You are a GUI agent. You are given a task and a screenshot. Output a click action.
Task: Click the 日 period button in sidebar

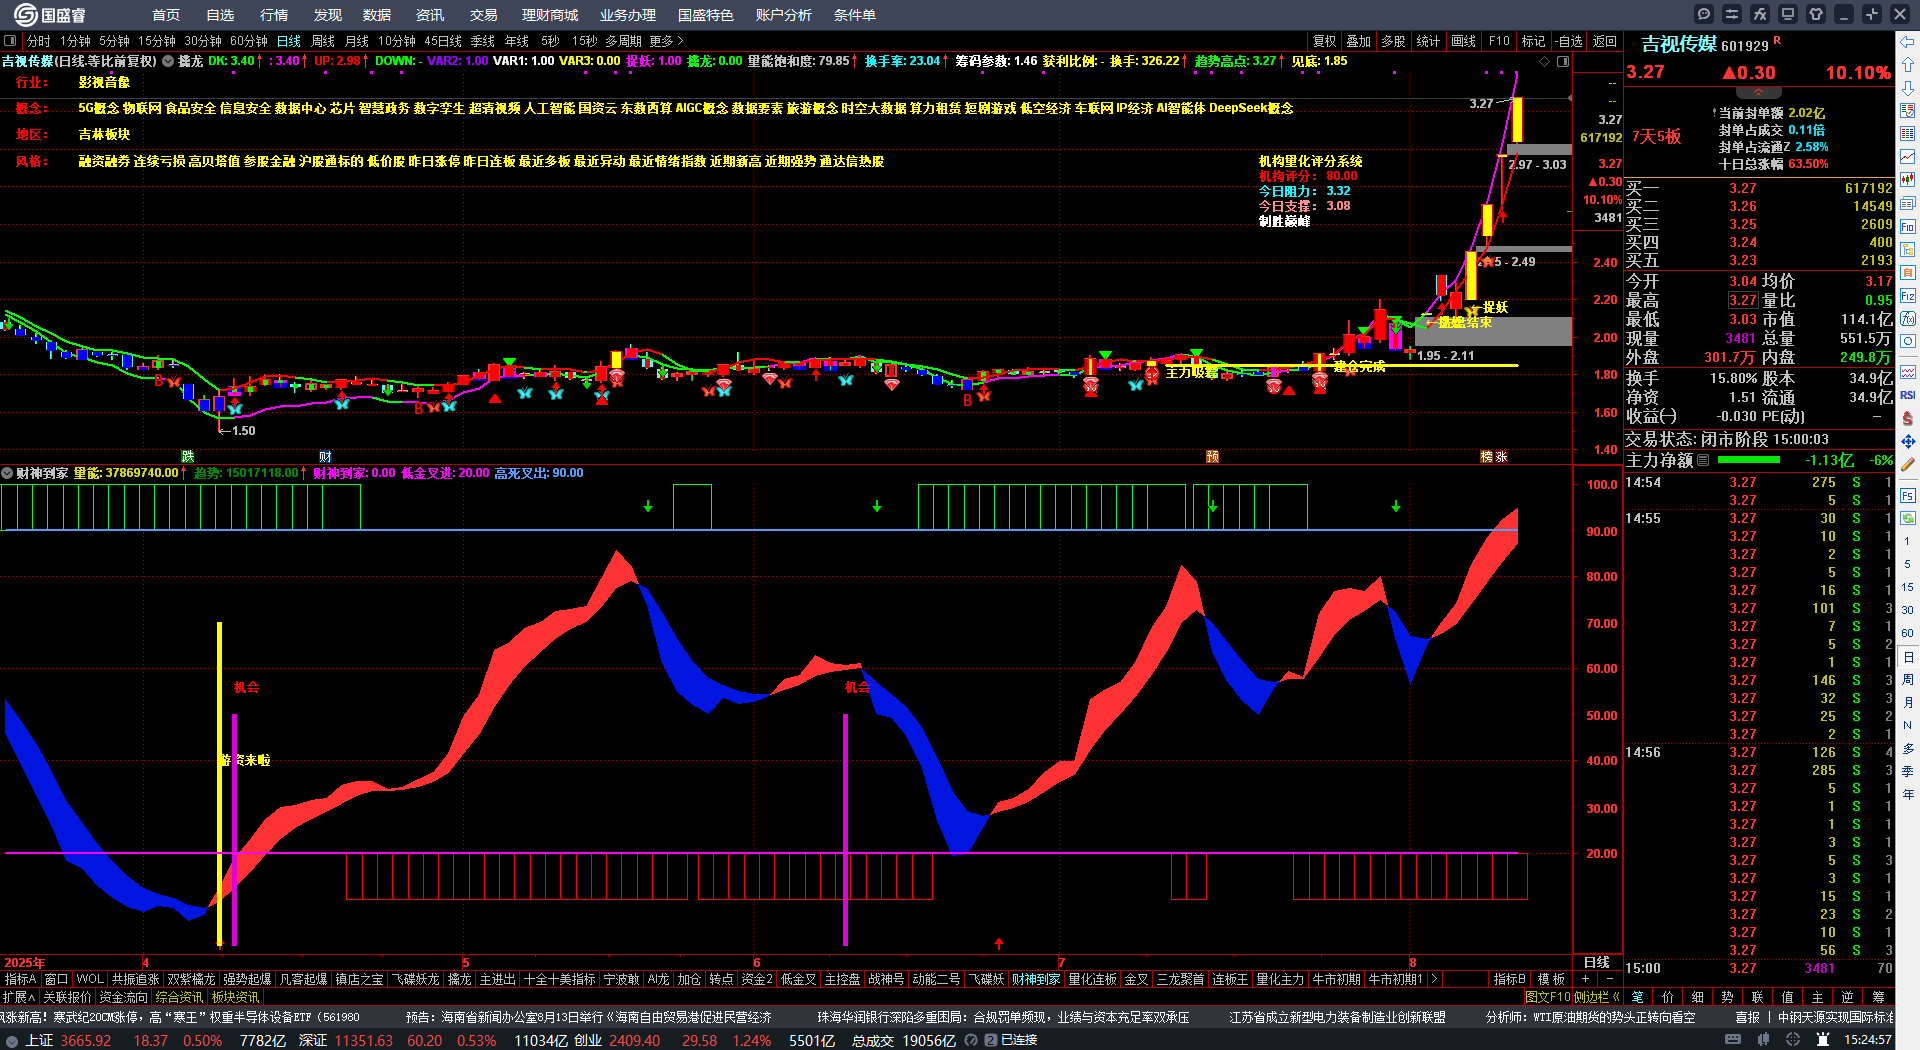click(1908, 657)
